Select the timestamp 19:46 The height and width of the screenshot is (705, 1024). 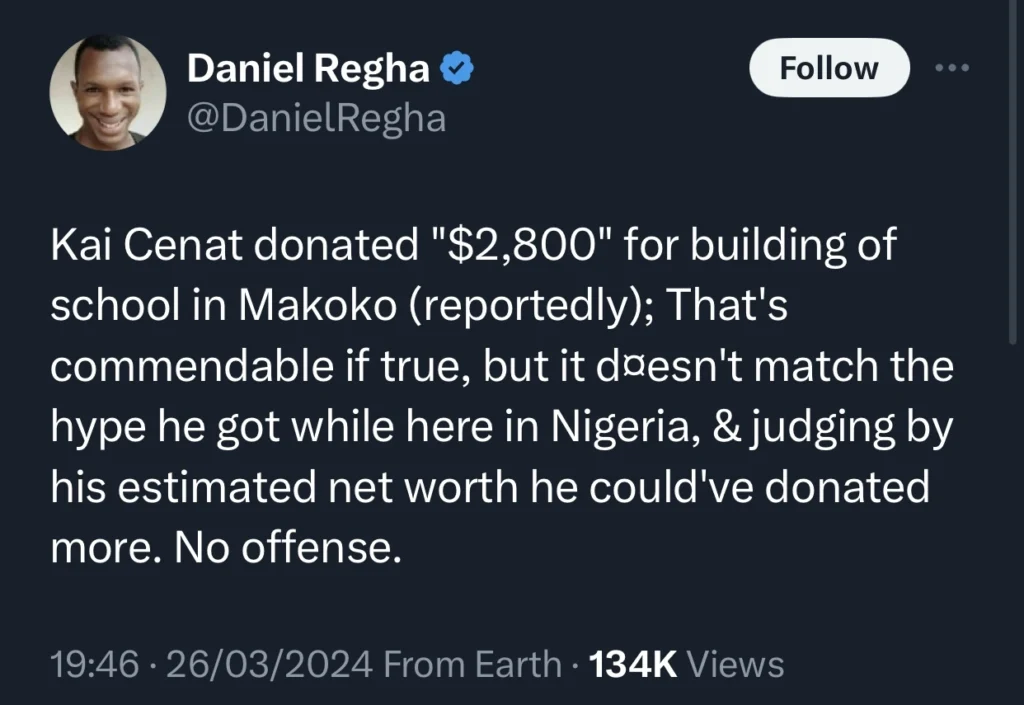(96, 663)
